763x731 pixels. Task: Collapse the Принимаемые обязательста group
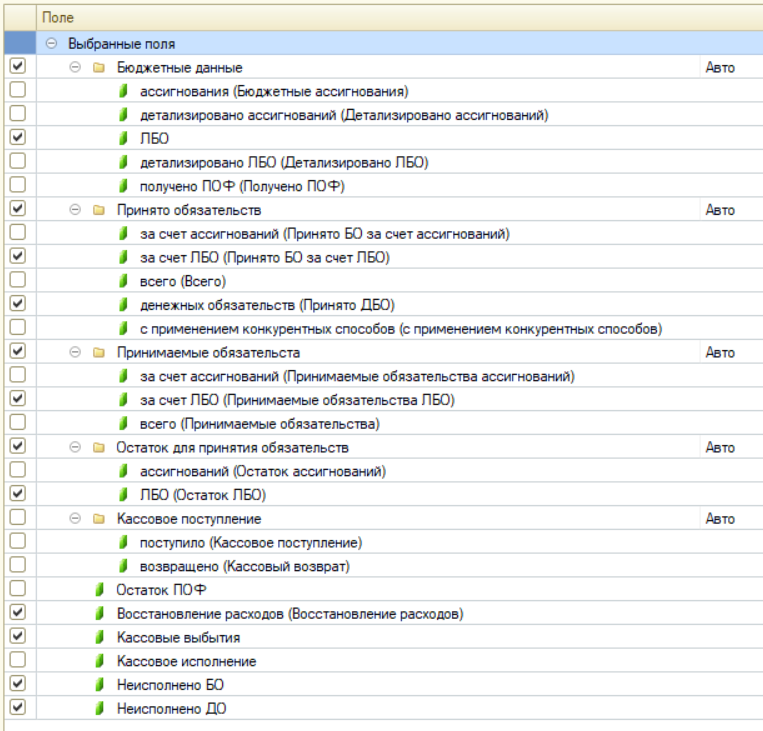(x=75, y=353)
